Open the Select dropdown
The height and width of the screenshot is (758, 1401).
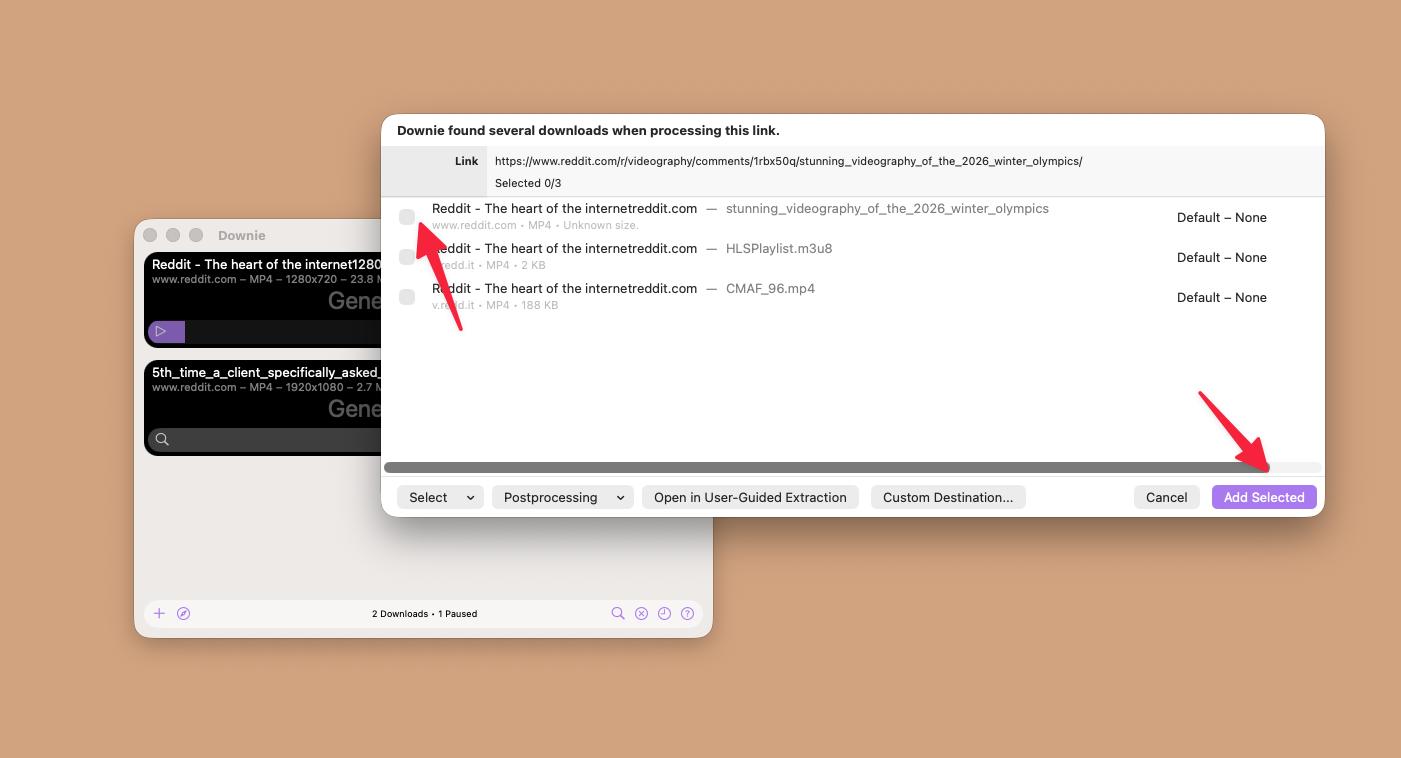pos(440,497)
